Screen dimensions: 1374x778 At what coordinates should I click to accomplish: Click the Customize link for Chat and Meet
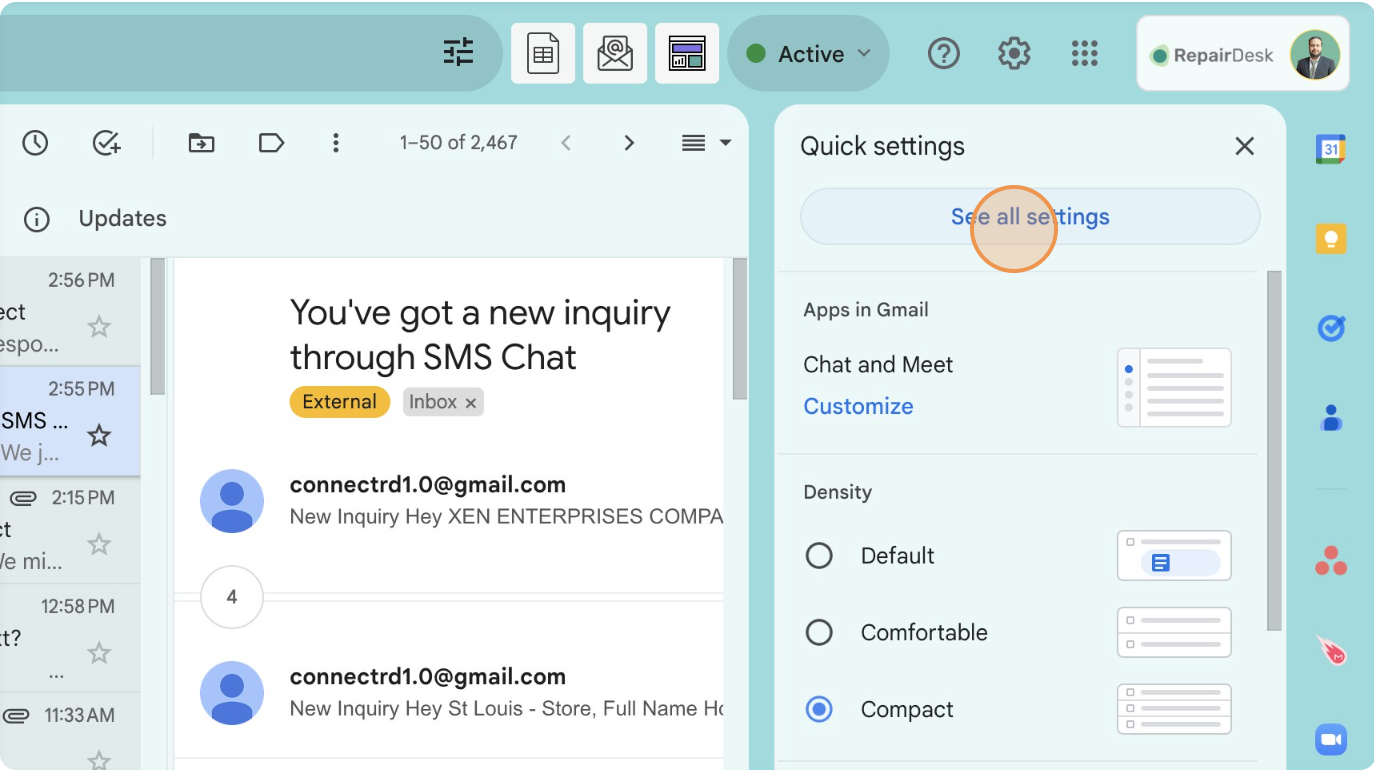[x=858, y=407]
